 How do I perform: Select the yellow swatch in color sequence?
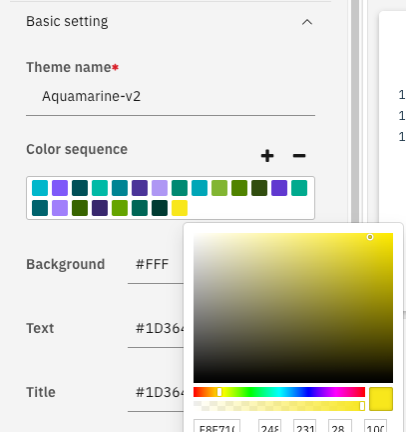179,208
